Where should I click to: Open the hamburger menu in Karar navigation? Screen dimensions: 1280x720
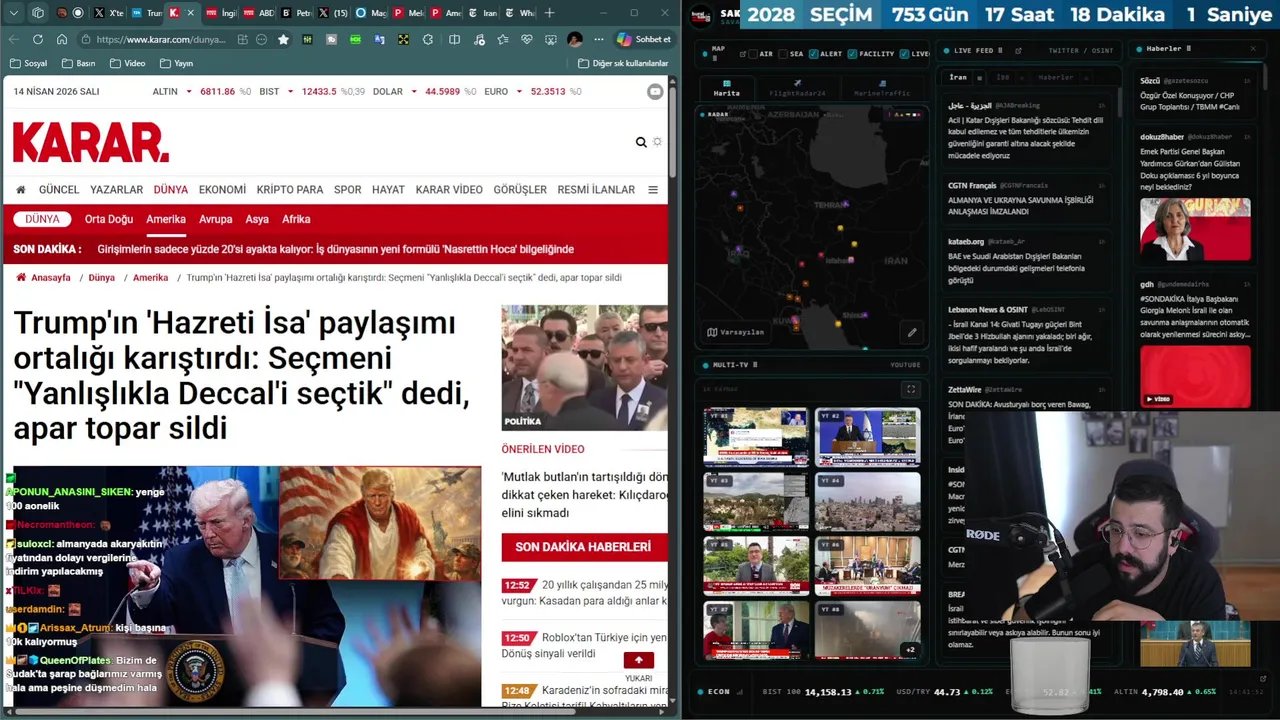653,189
